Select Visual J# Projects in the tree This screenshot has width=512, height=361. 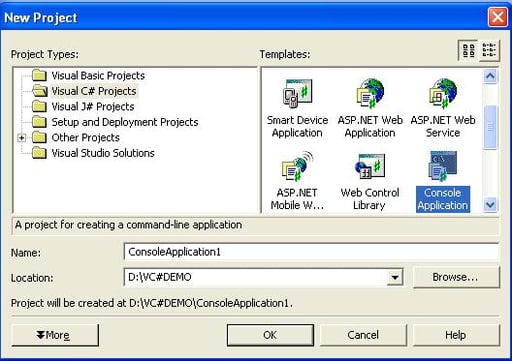(93, 107)
